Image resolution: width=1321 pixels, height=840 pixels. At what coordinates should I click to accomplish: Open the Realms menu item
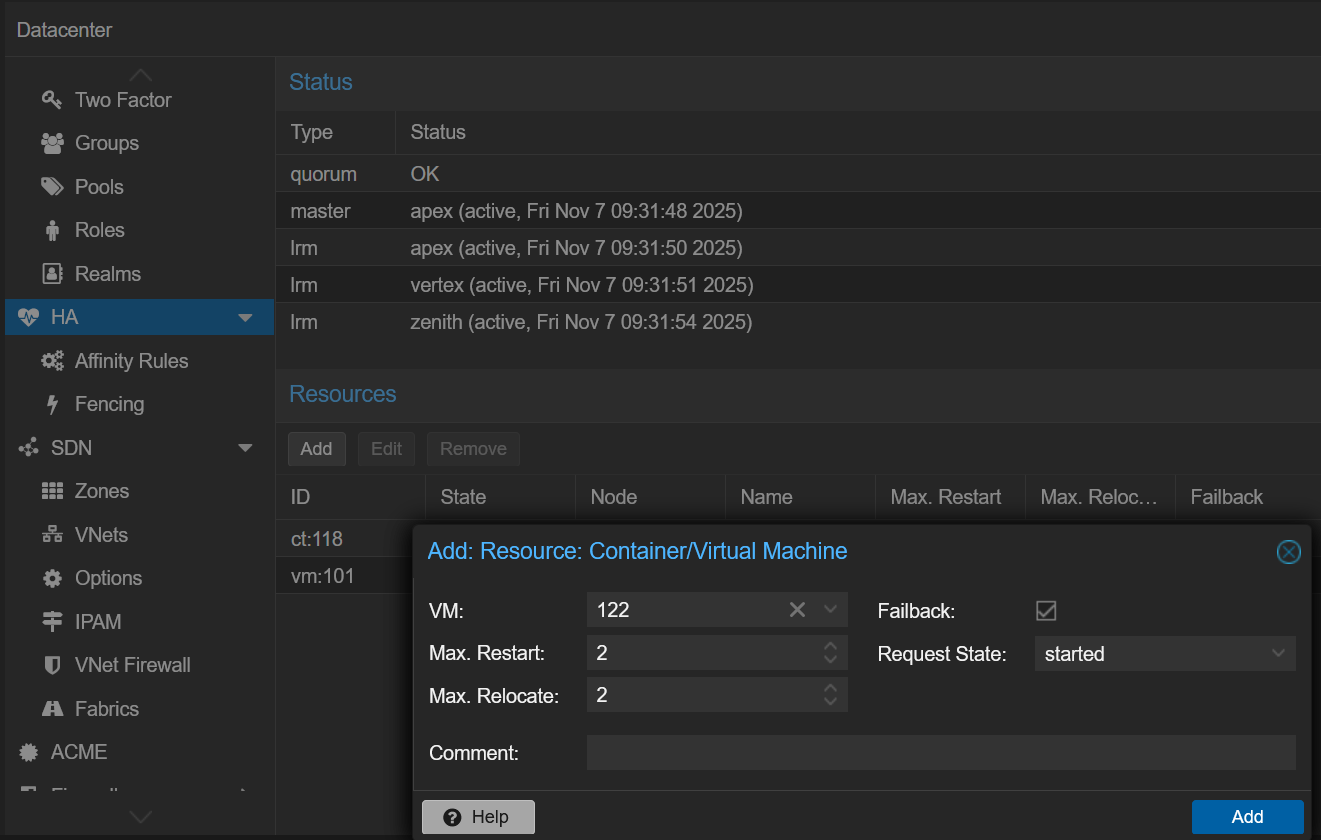click(x=107, y=274)
